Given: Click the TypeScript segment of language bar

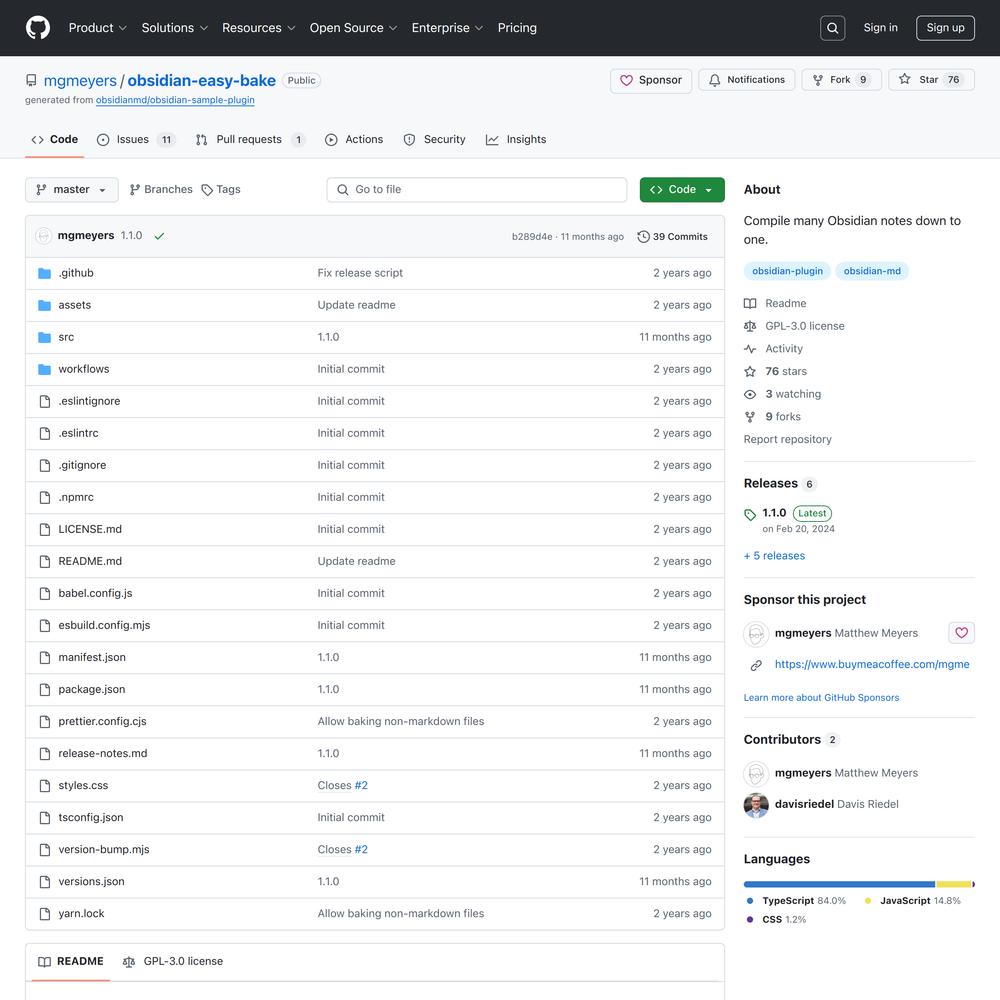Looking at the screenshot, I should (839, 885).
